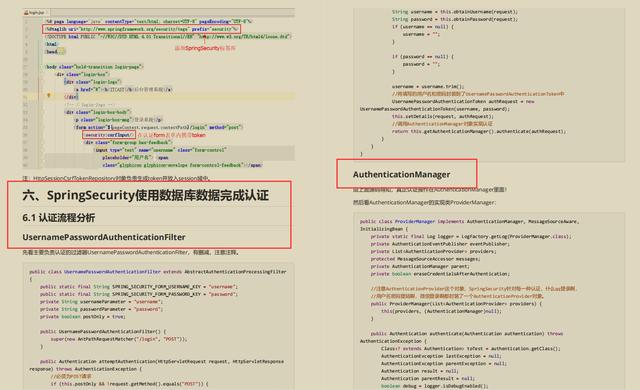Click the security:csrfInput tag in the code
This screenshot has height=390, width=640.
click(109, 135)
